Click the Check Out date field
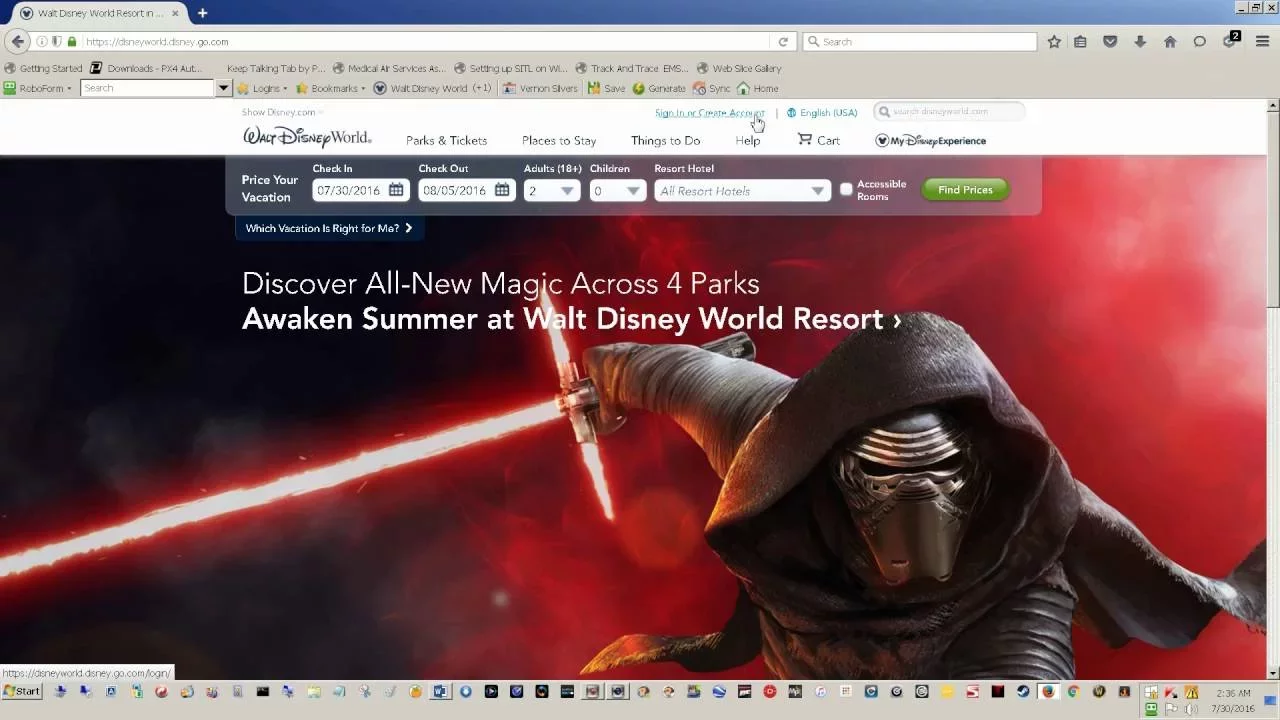The width and height of the screenshot is (1280, 720). point(466,190)
